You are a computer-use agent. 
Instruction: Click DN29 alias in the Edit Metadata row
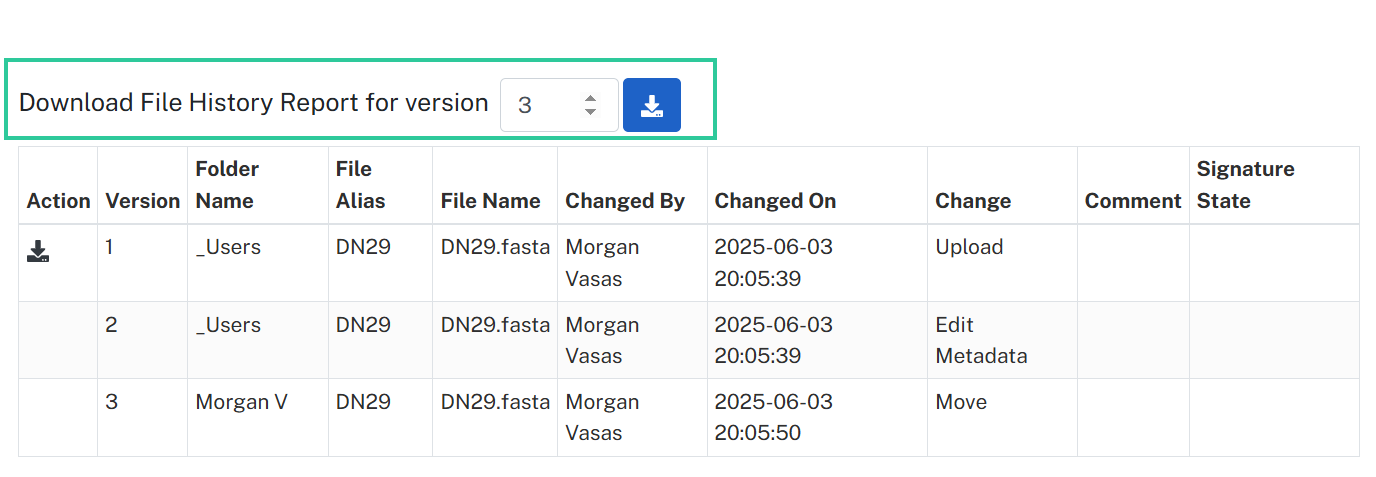pyautogui.click(x=363, y=325)
